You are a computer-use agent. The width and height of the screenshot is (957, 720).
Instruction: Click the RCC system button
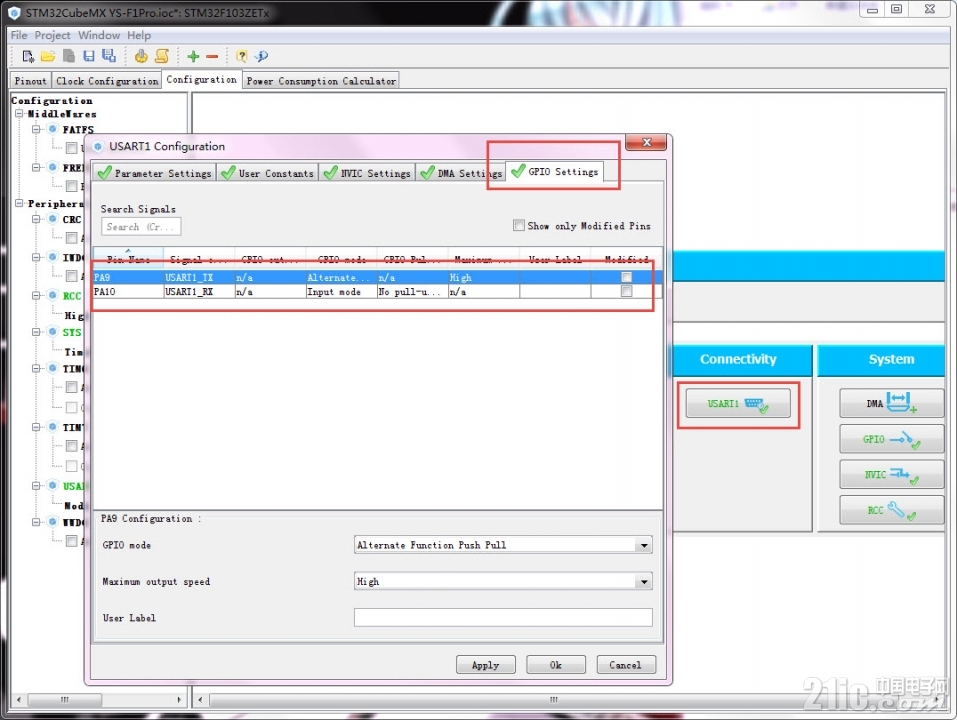892,509
